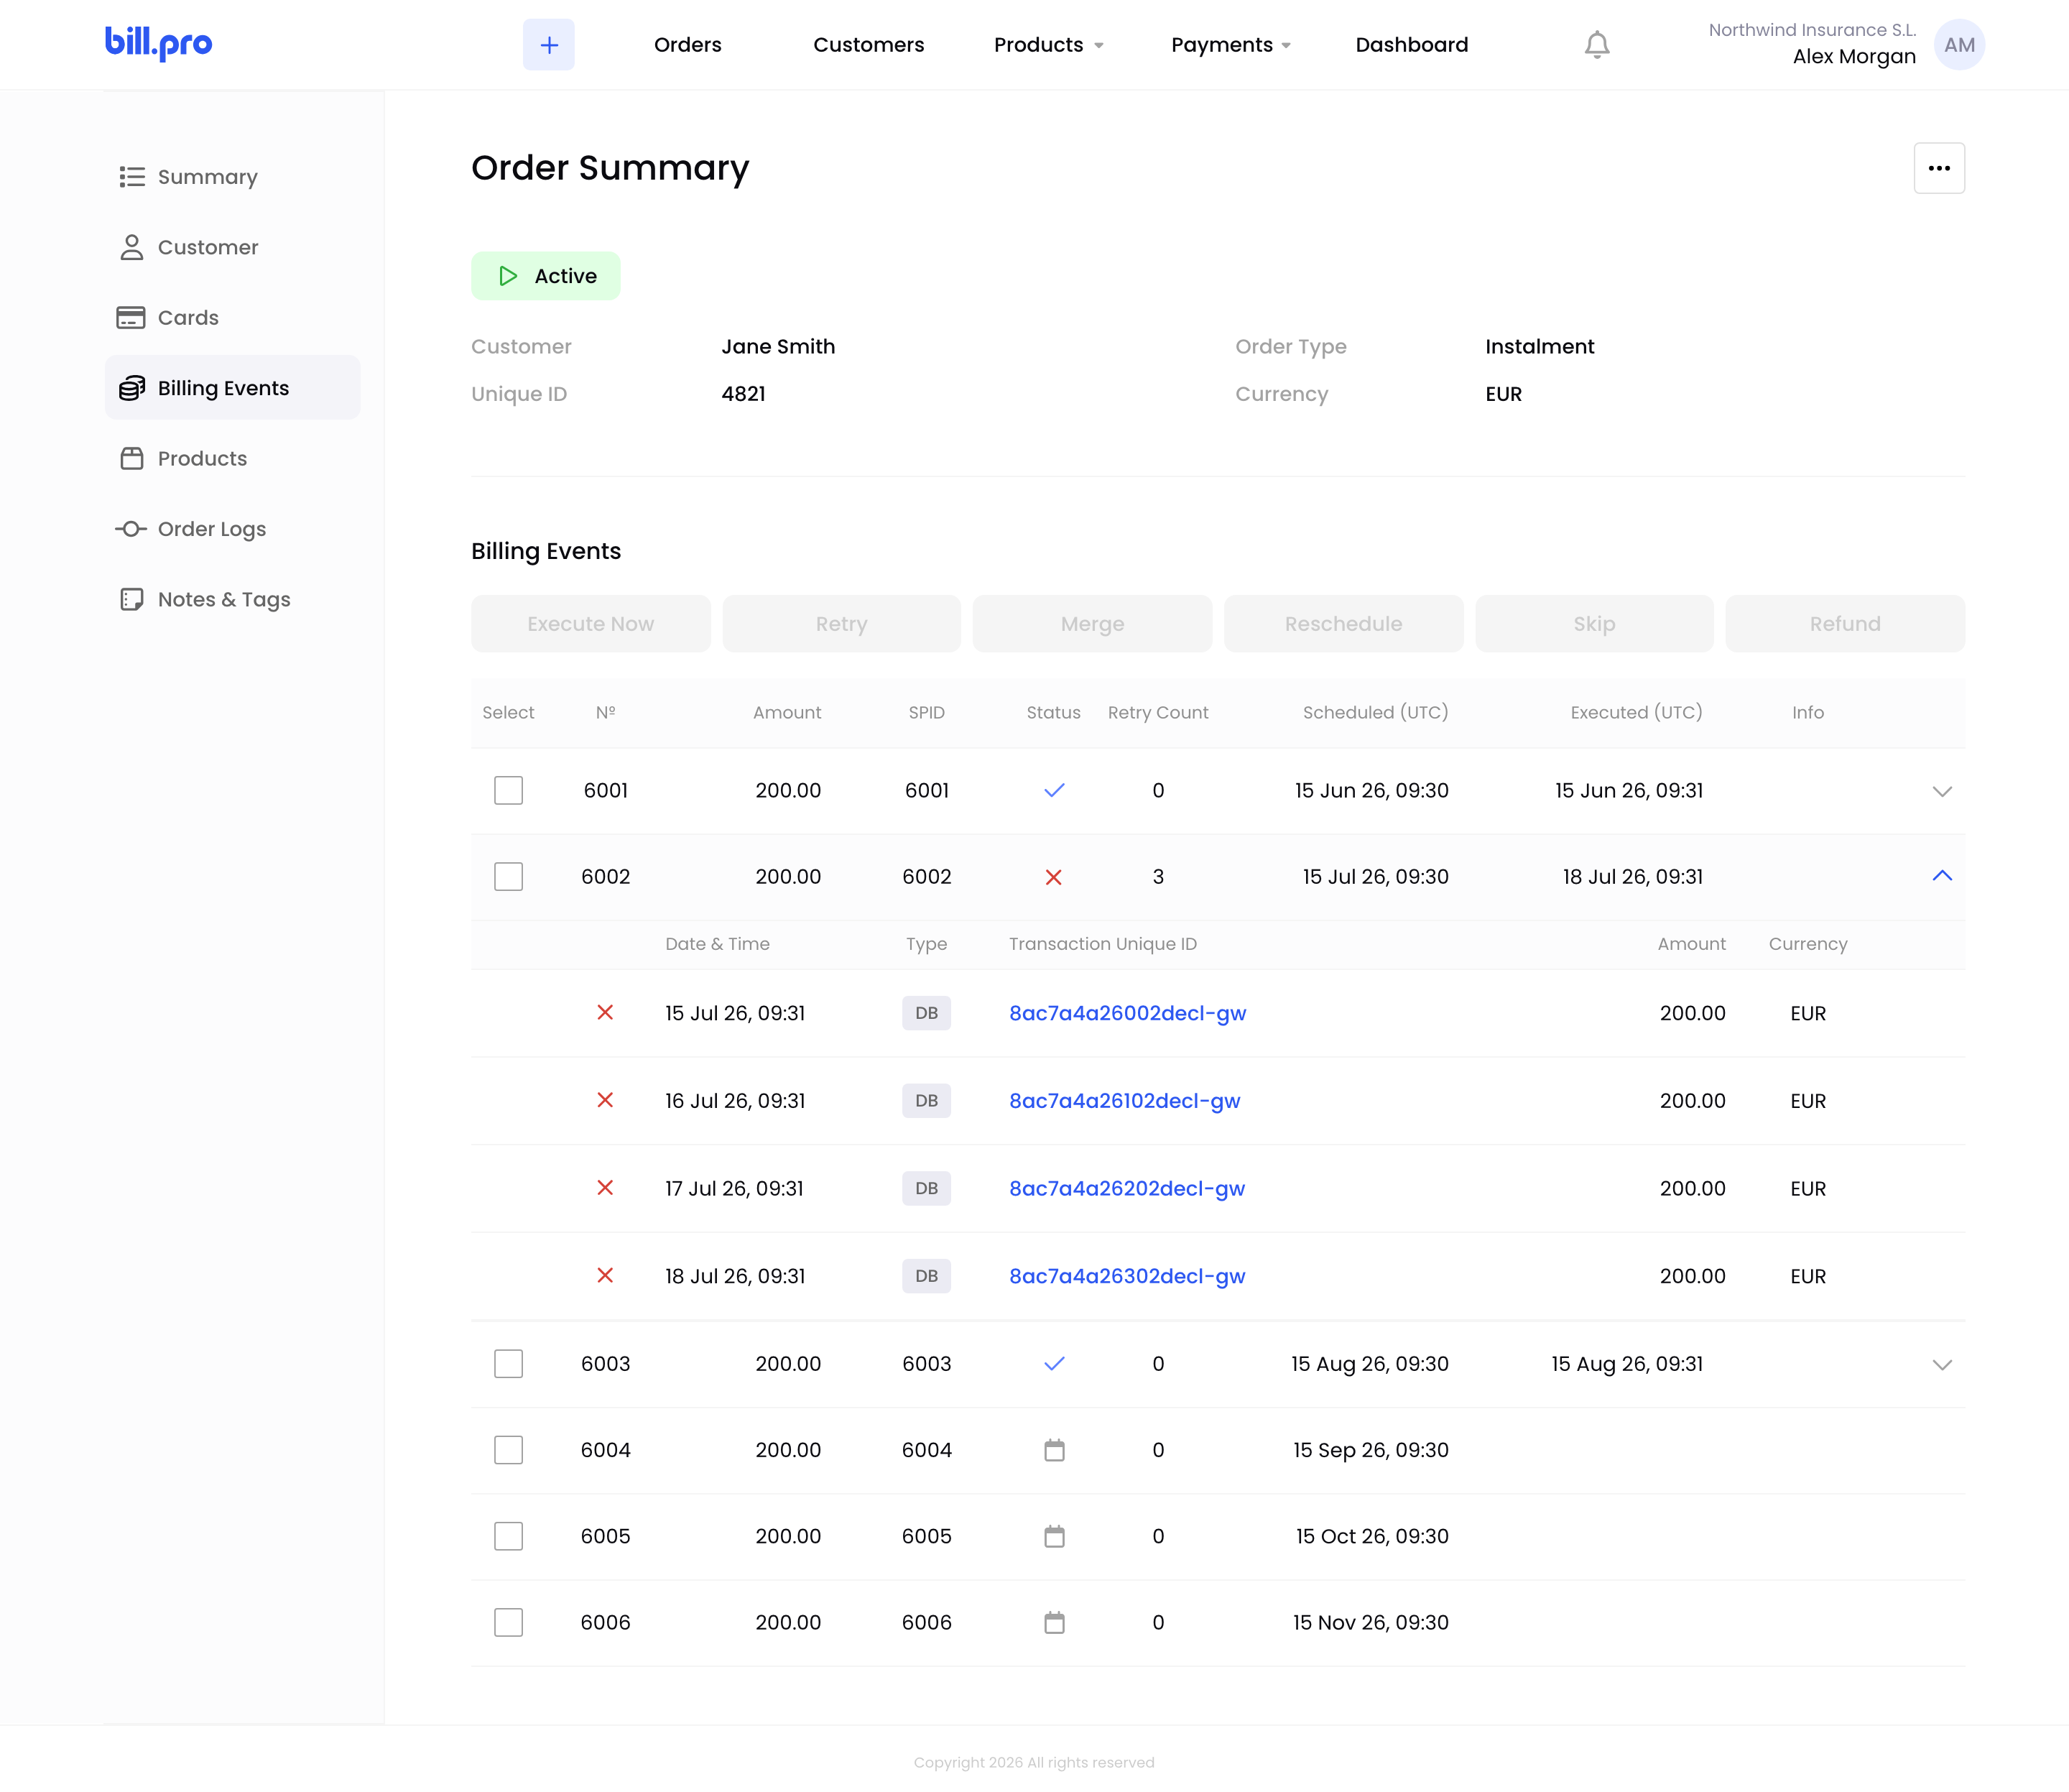Click the Reschedule button
This screenshot has width=2069, height=1792.
[x=1343, y=624]
